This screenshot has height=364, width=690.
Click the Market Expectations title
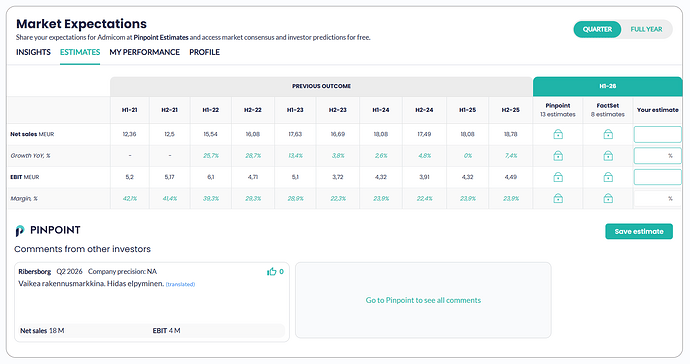coord(81,24)
